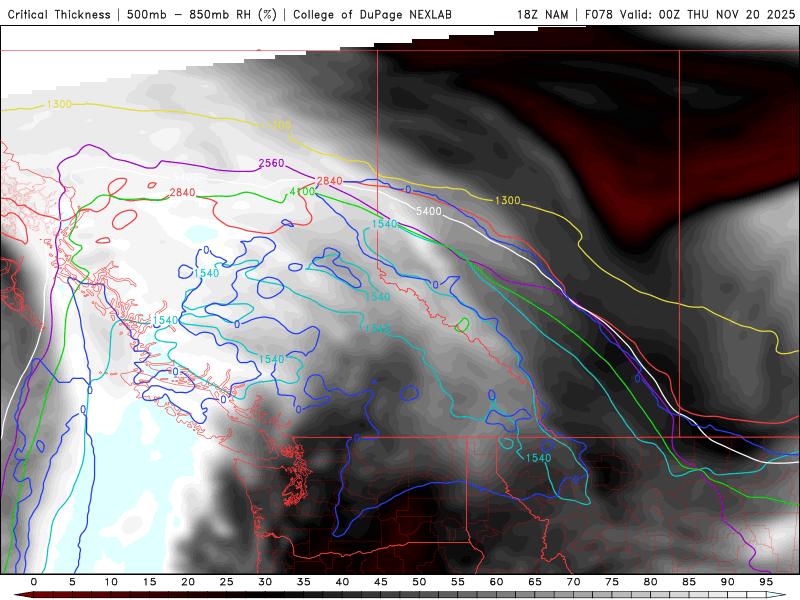The width and height of the screenshot is (800, 600).
Task: Click the colorbar's "30" scale label
Action: tap(265, 582)
